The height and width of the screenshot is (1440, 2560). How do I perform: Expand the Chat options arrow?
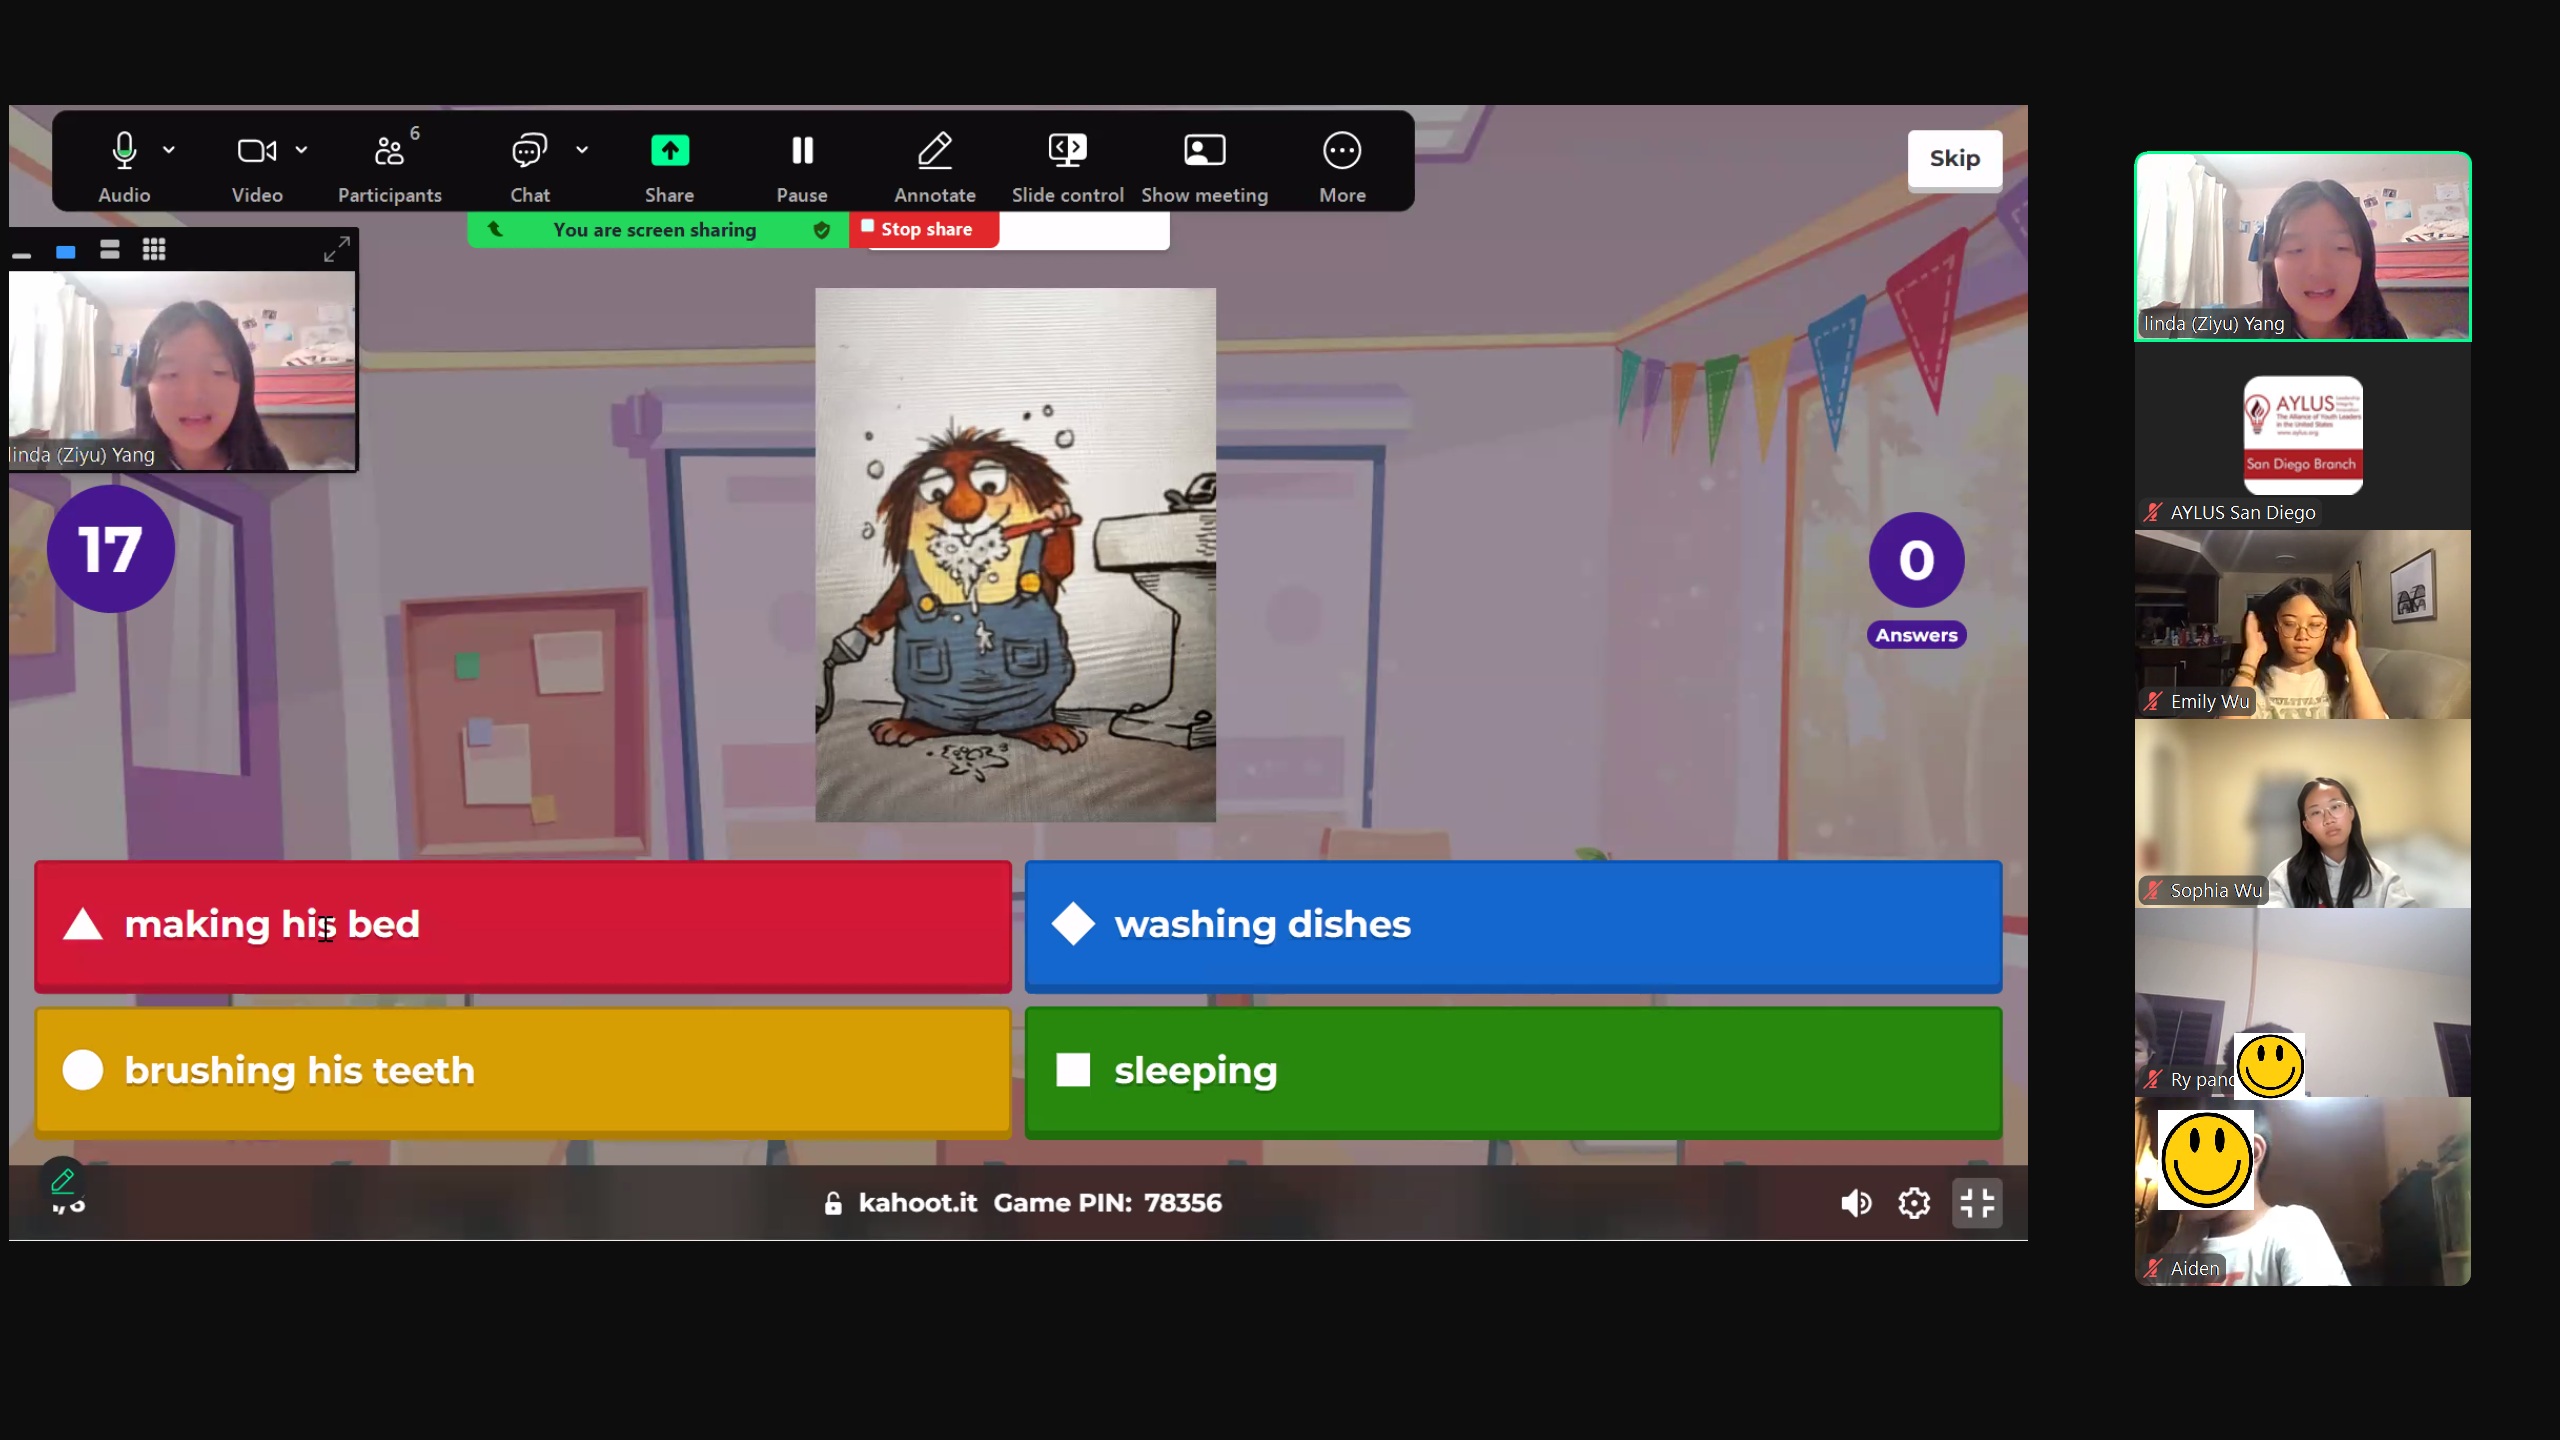[582, 150]
